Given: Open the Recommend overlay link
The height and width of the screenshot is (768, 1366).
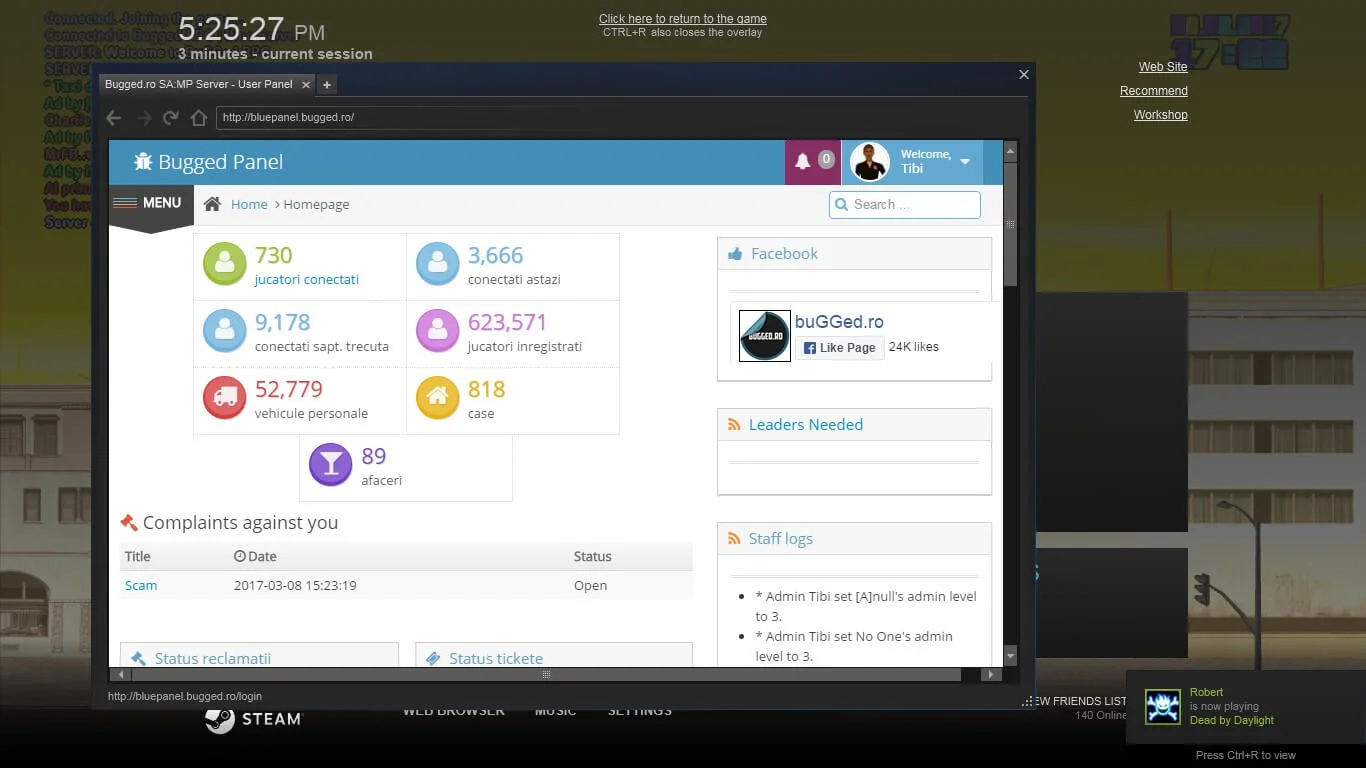Looking at the screenshot, I should [1154, 91].
